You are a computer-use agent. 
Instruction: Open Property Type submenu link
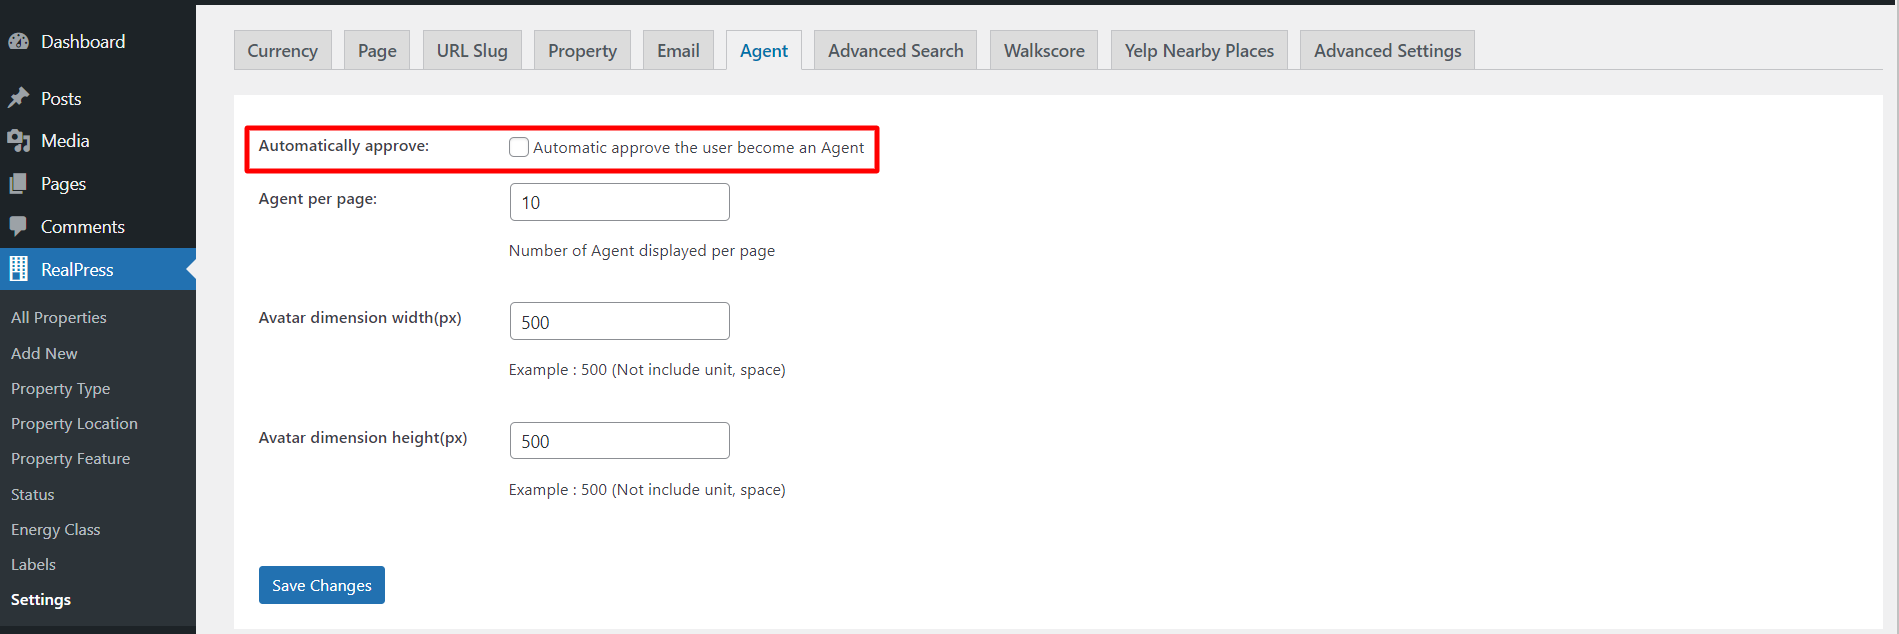coord(60,388)
